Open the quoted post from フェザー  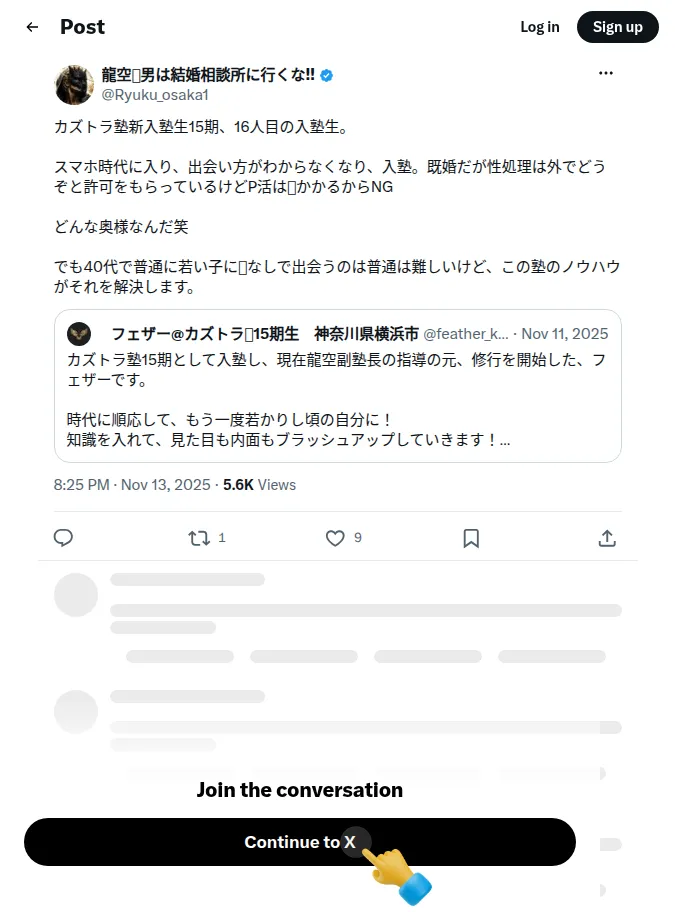click(x=338, y=386)
